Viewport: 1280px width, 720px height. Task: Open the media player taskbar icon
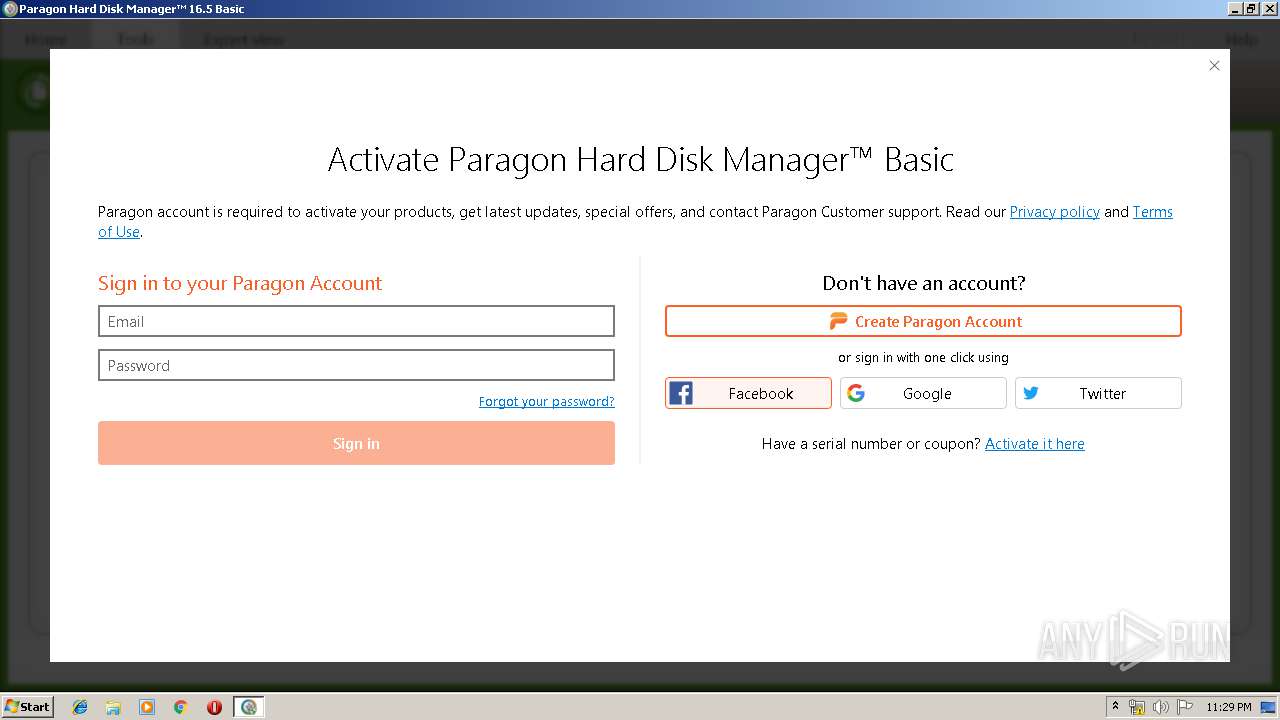tap(147, 707)
